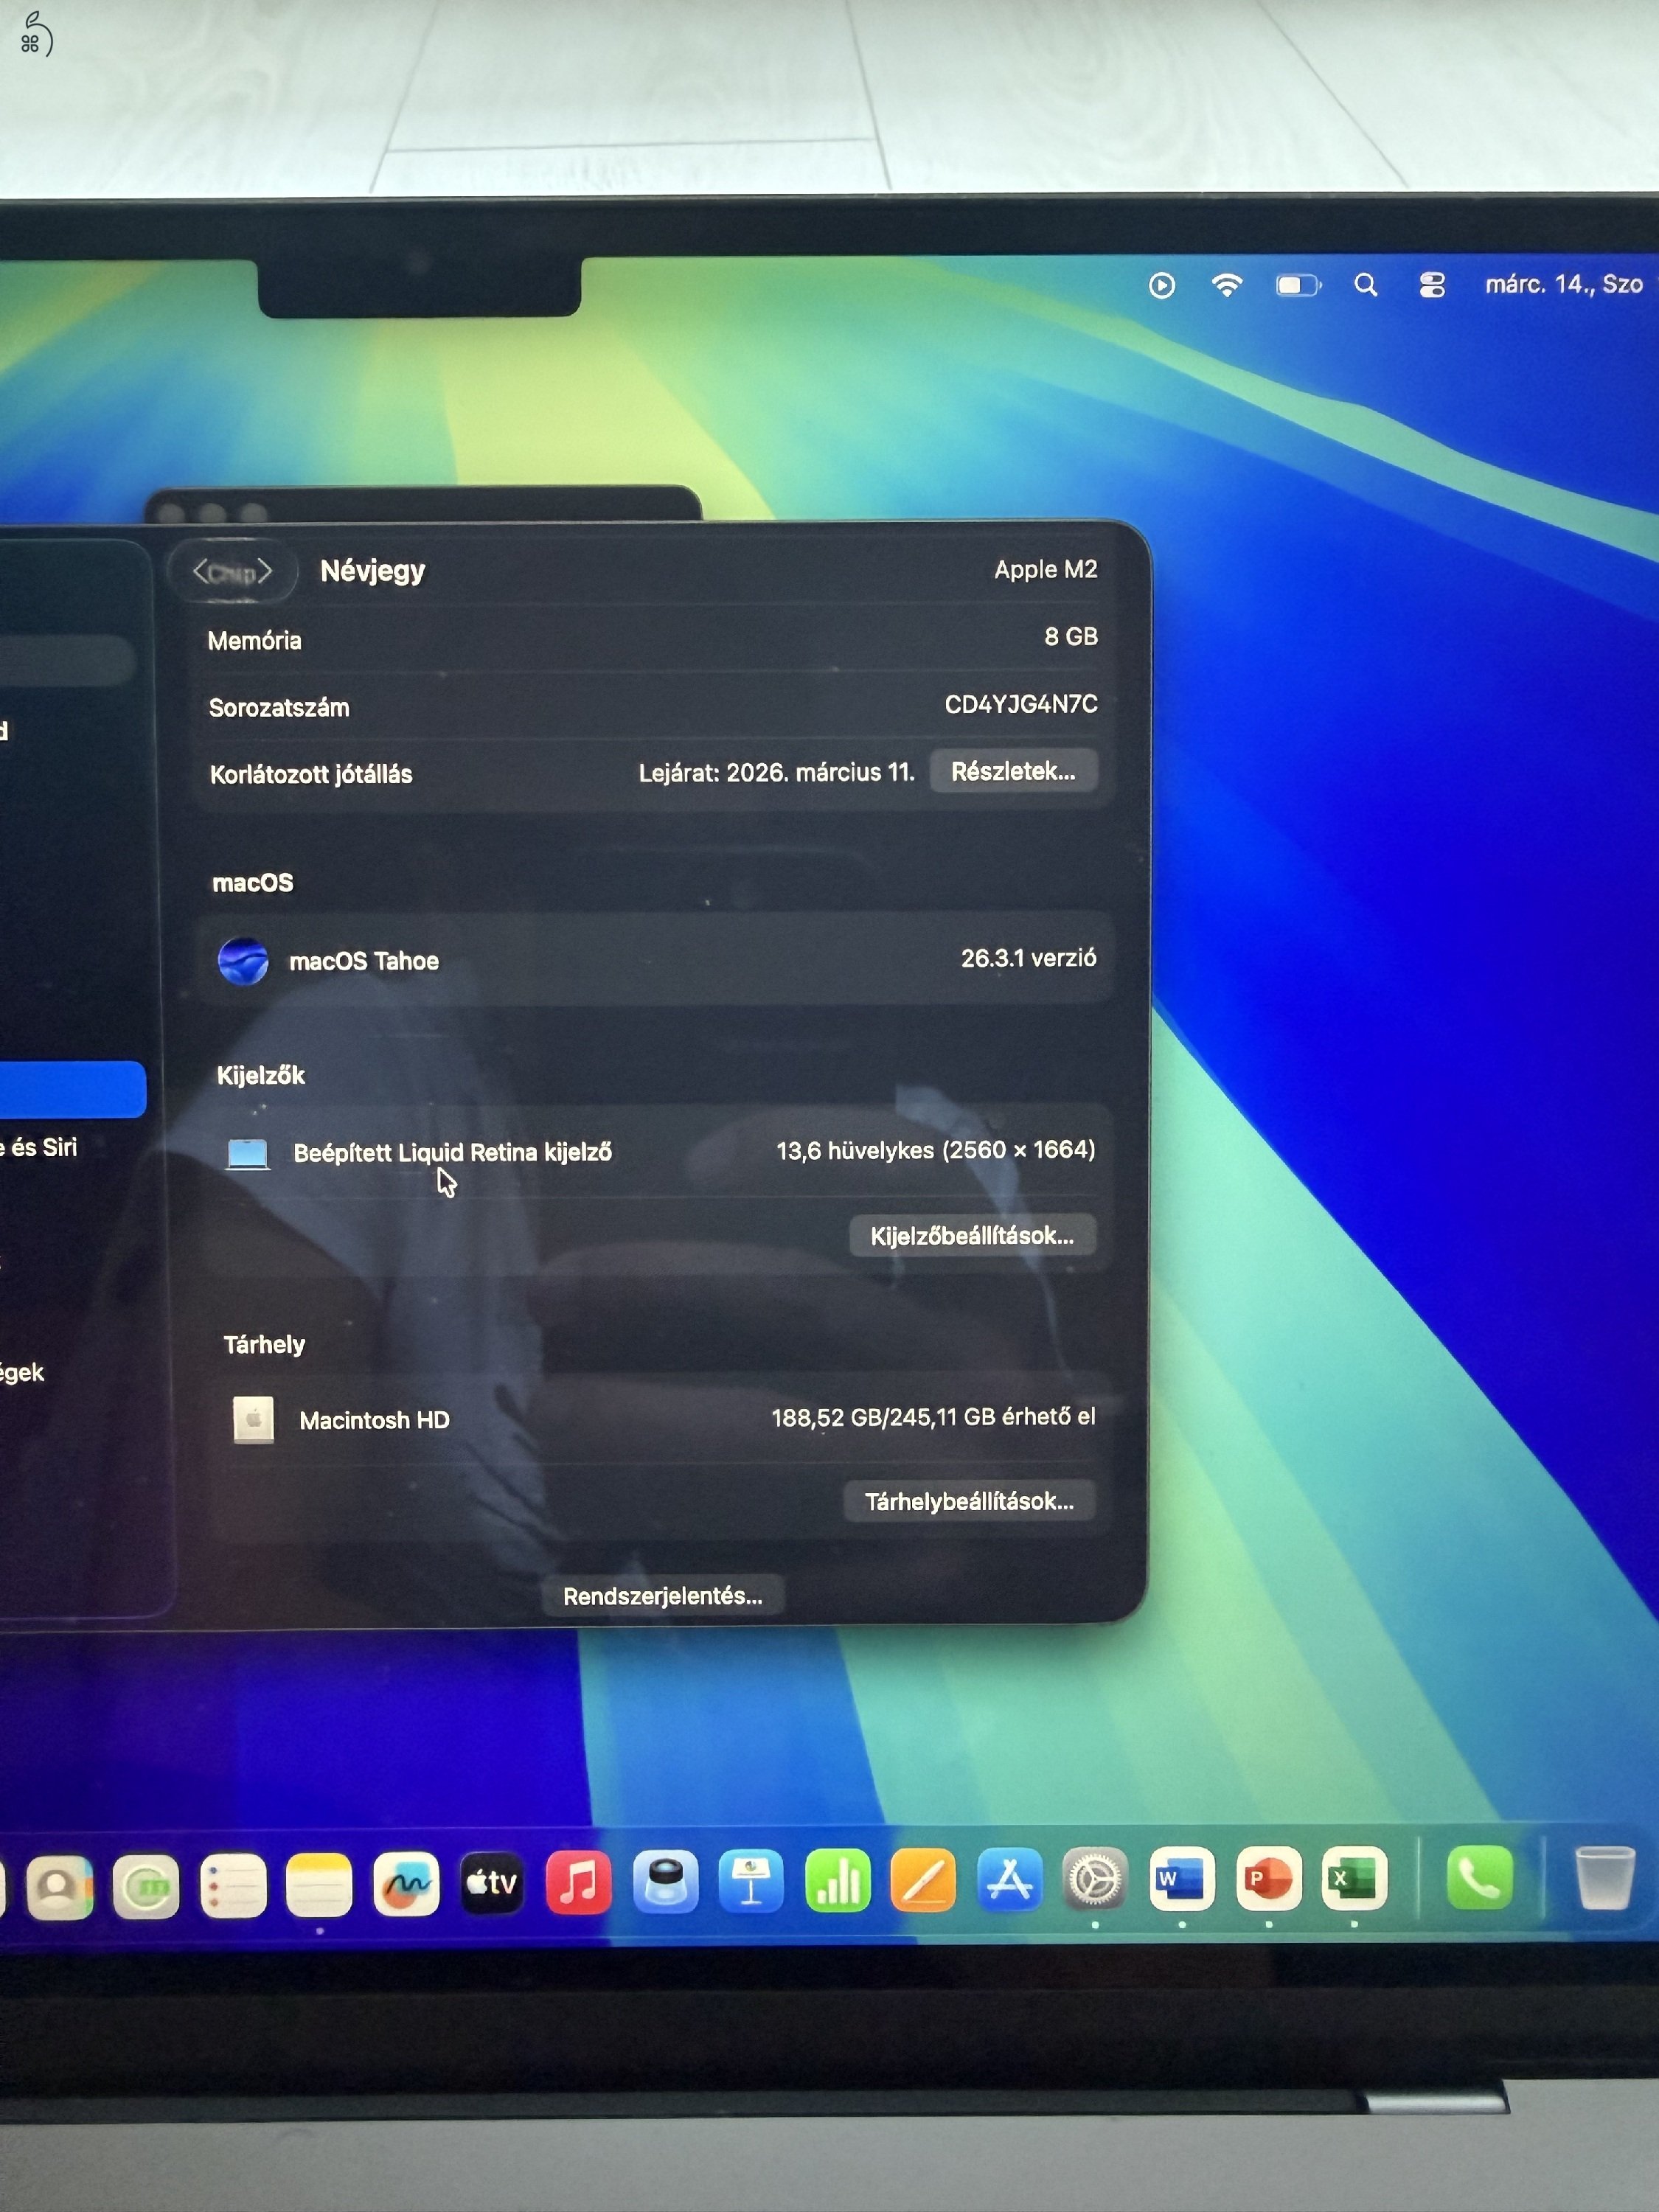This screenshot has height=2212, width=1659.
Task: Switch to Excel in the Dock
Action: pyautogui.click(x=1355, y=1879)
